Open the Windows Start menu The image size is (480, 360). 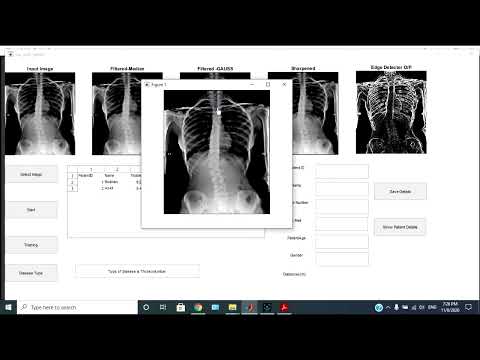pos(8,307)
